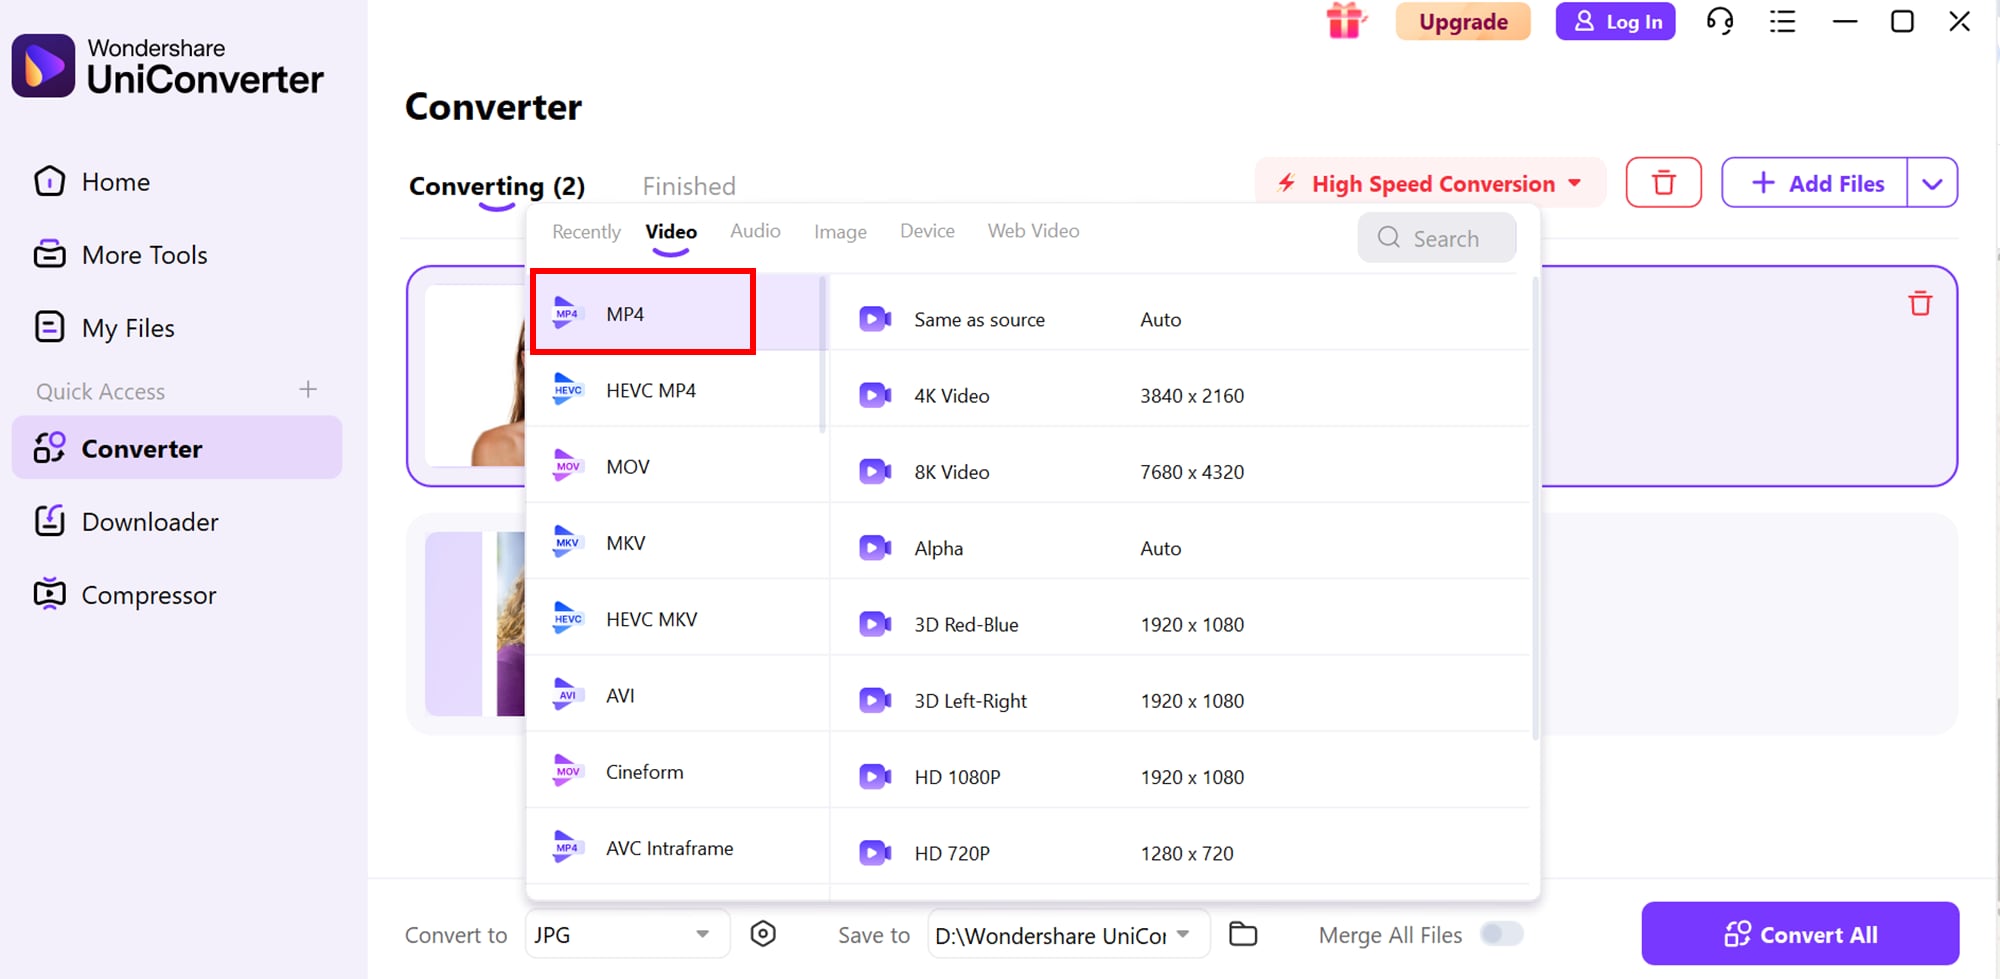2000x979 pixels.
Task: Select Converter in the sidebar
Action: coord(177,448)
